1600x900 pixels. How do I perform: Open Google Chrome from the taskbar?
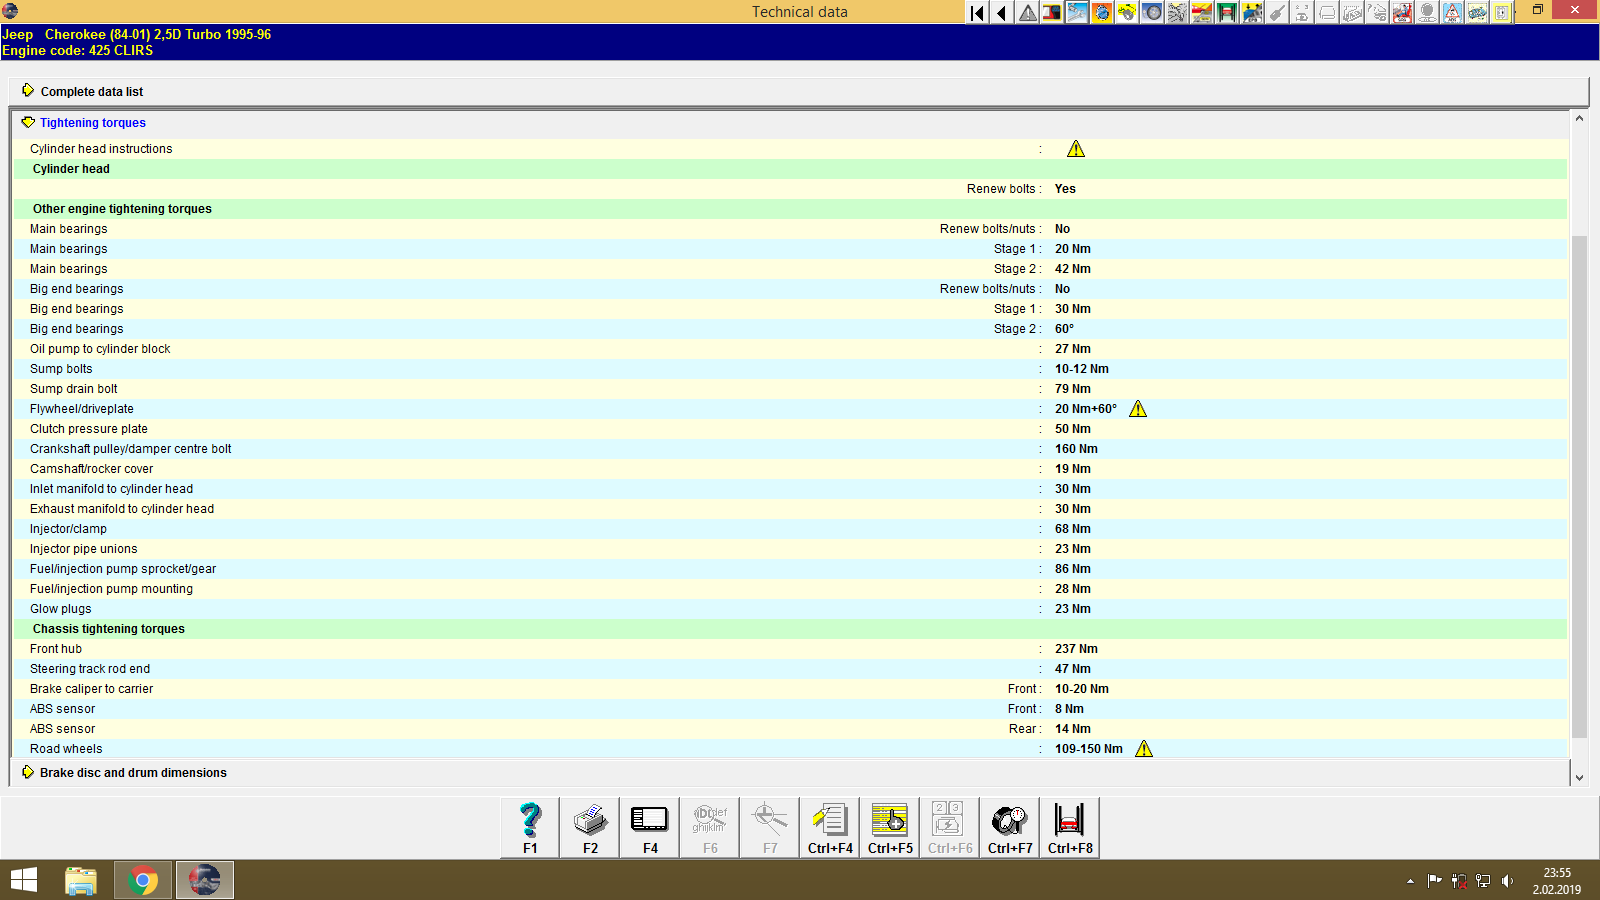[x=143, y=879]
